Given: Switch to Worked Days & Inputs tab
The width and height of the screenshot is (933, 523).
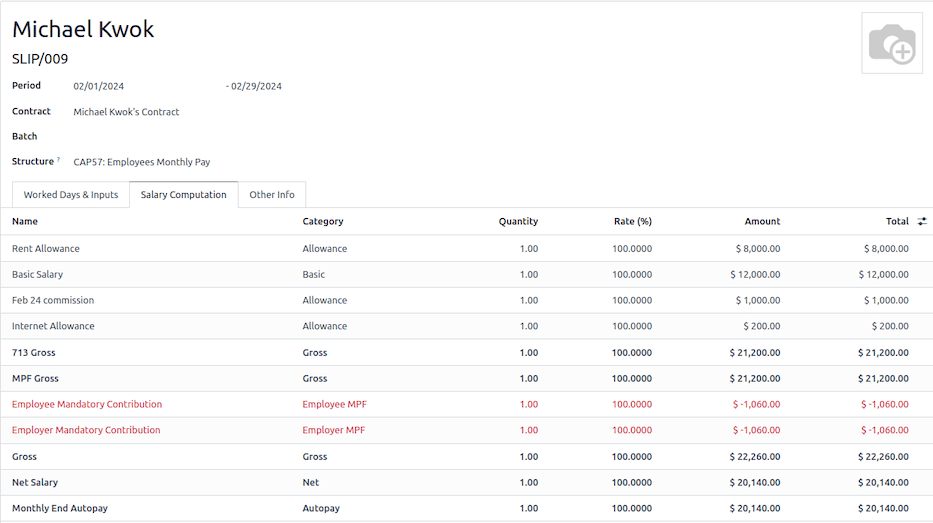Looking at the screenshot, I should 71,195.
